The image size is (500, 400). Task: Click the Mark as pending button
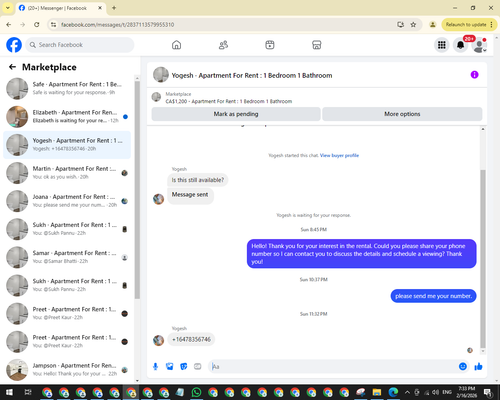point(236,114)
